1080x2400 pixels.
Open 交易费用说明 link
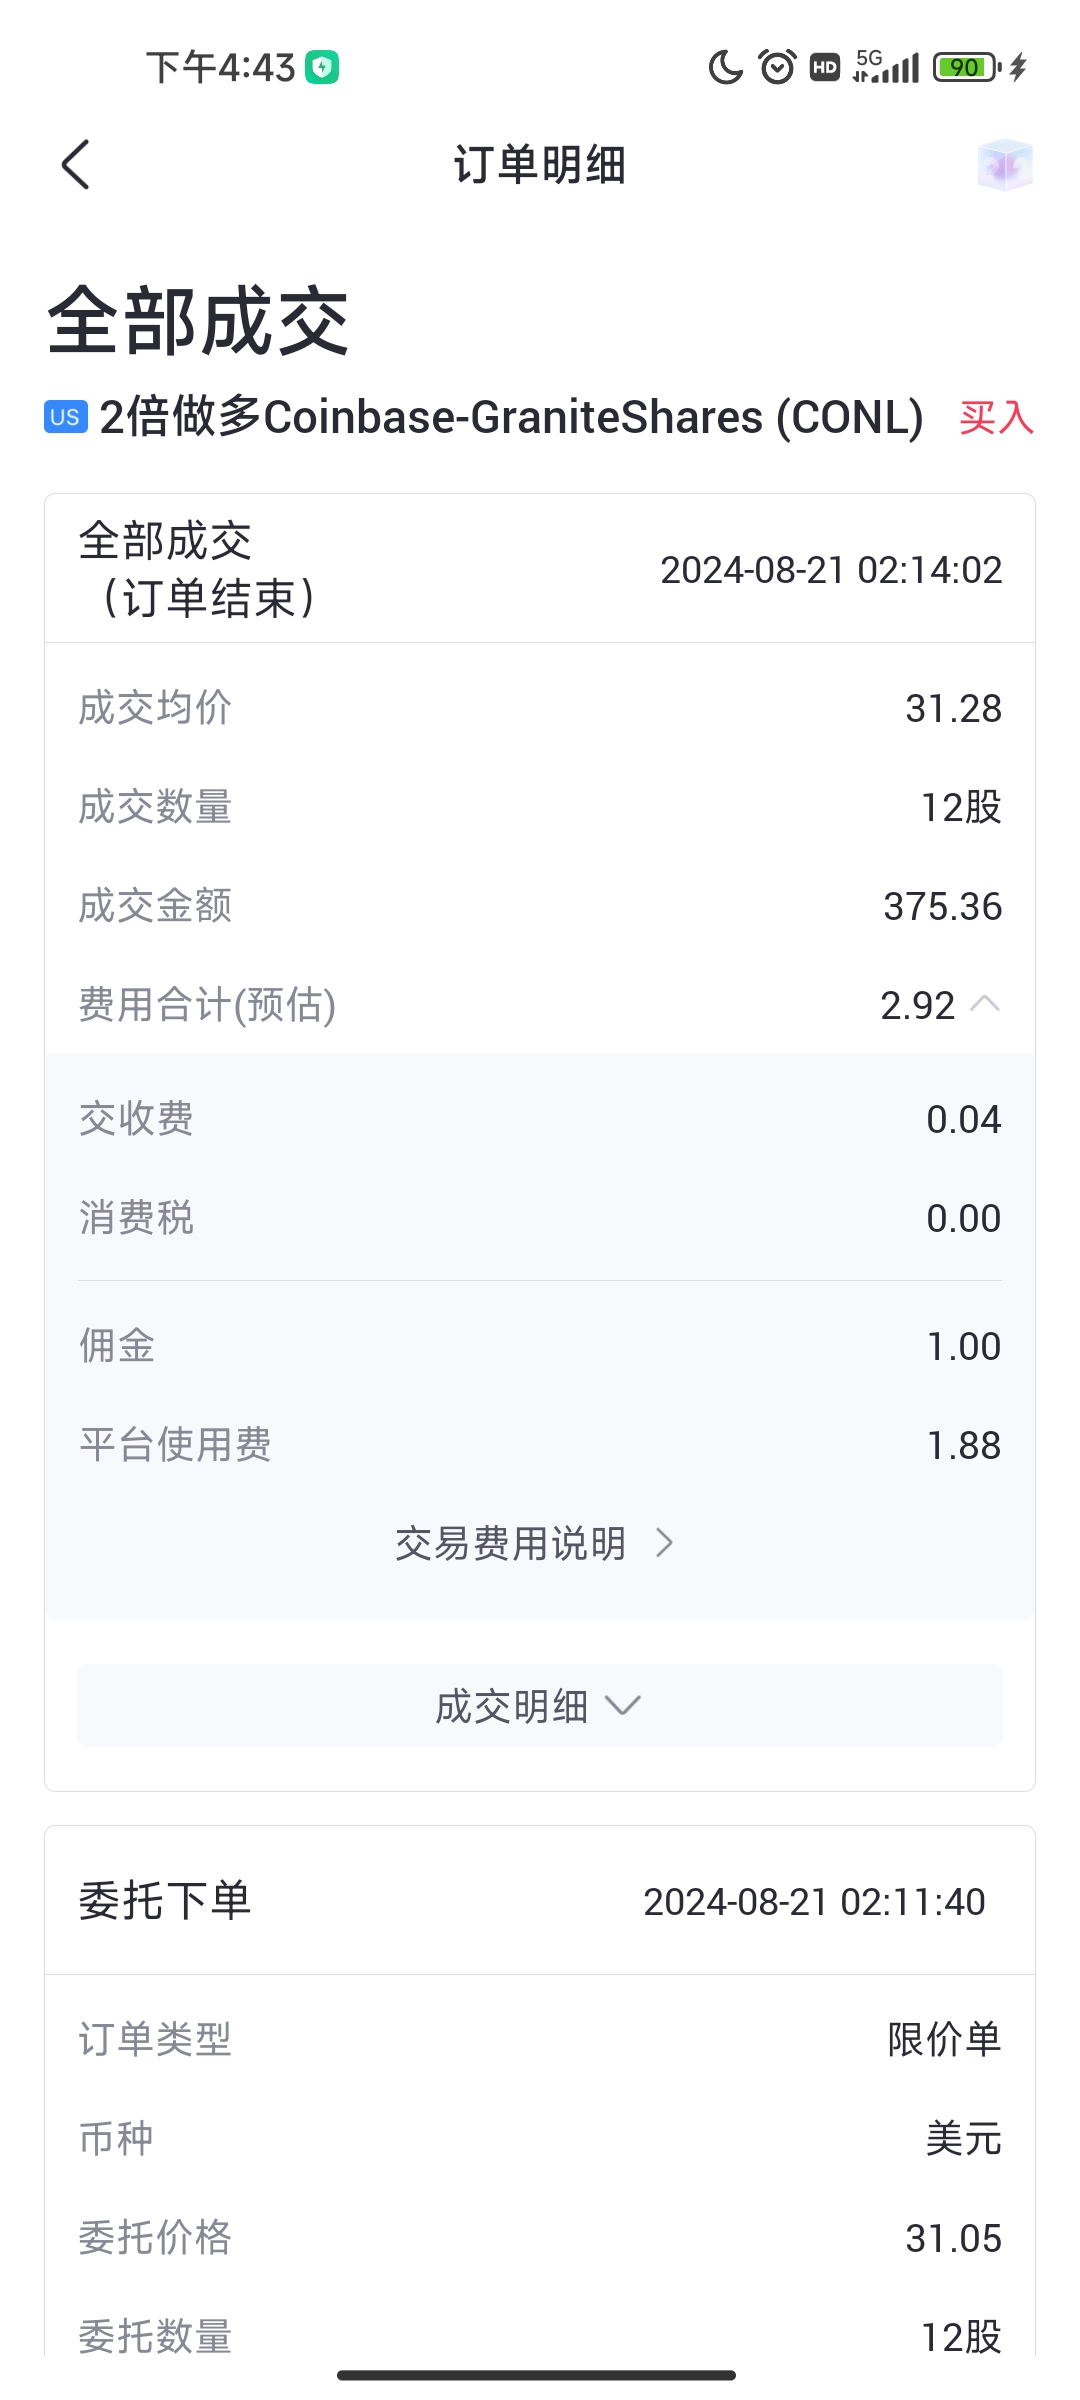tap(535, 1544)
